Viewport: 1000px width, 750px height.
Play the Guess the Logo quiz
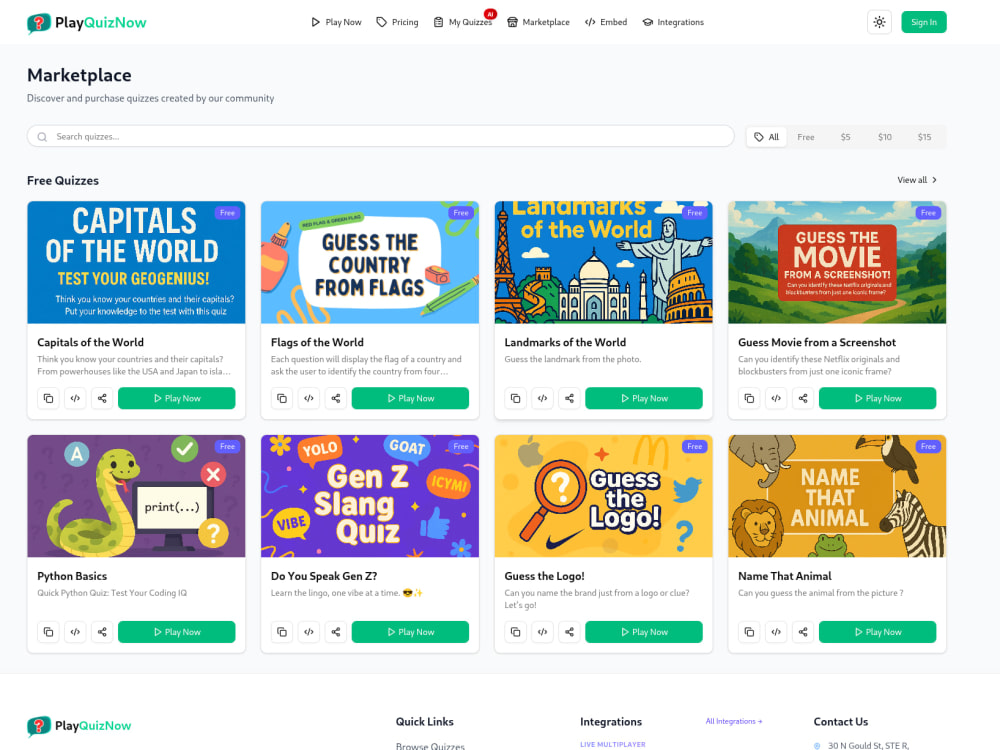coord(644,632)
